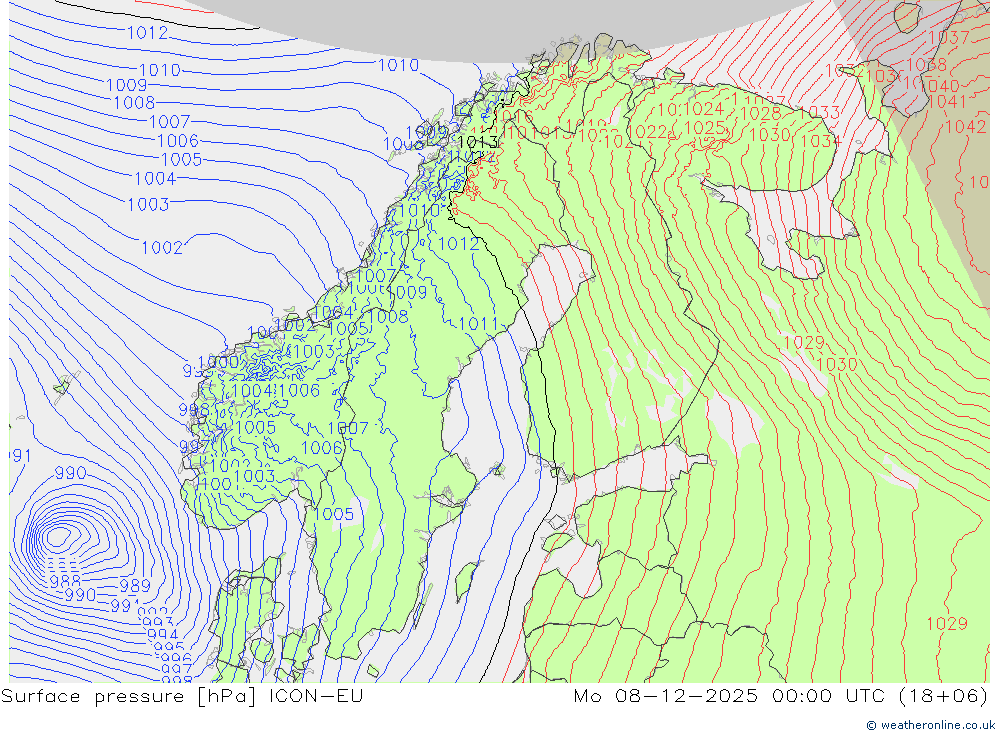
Task: Click the red 1022 isobar label
Action: (648, 132)
